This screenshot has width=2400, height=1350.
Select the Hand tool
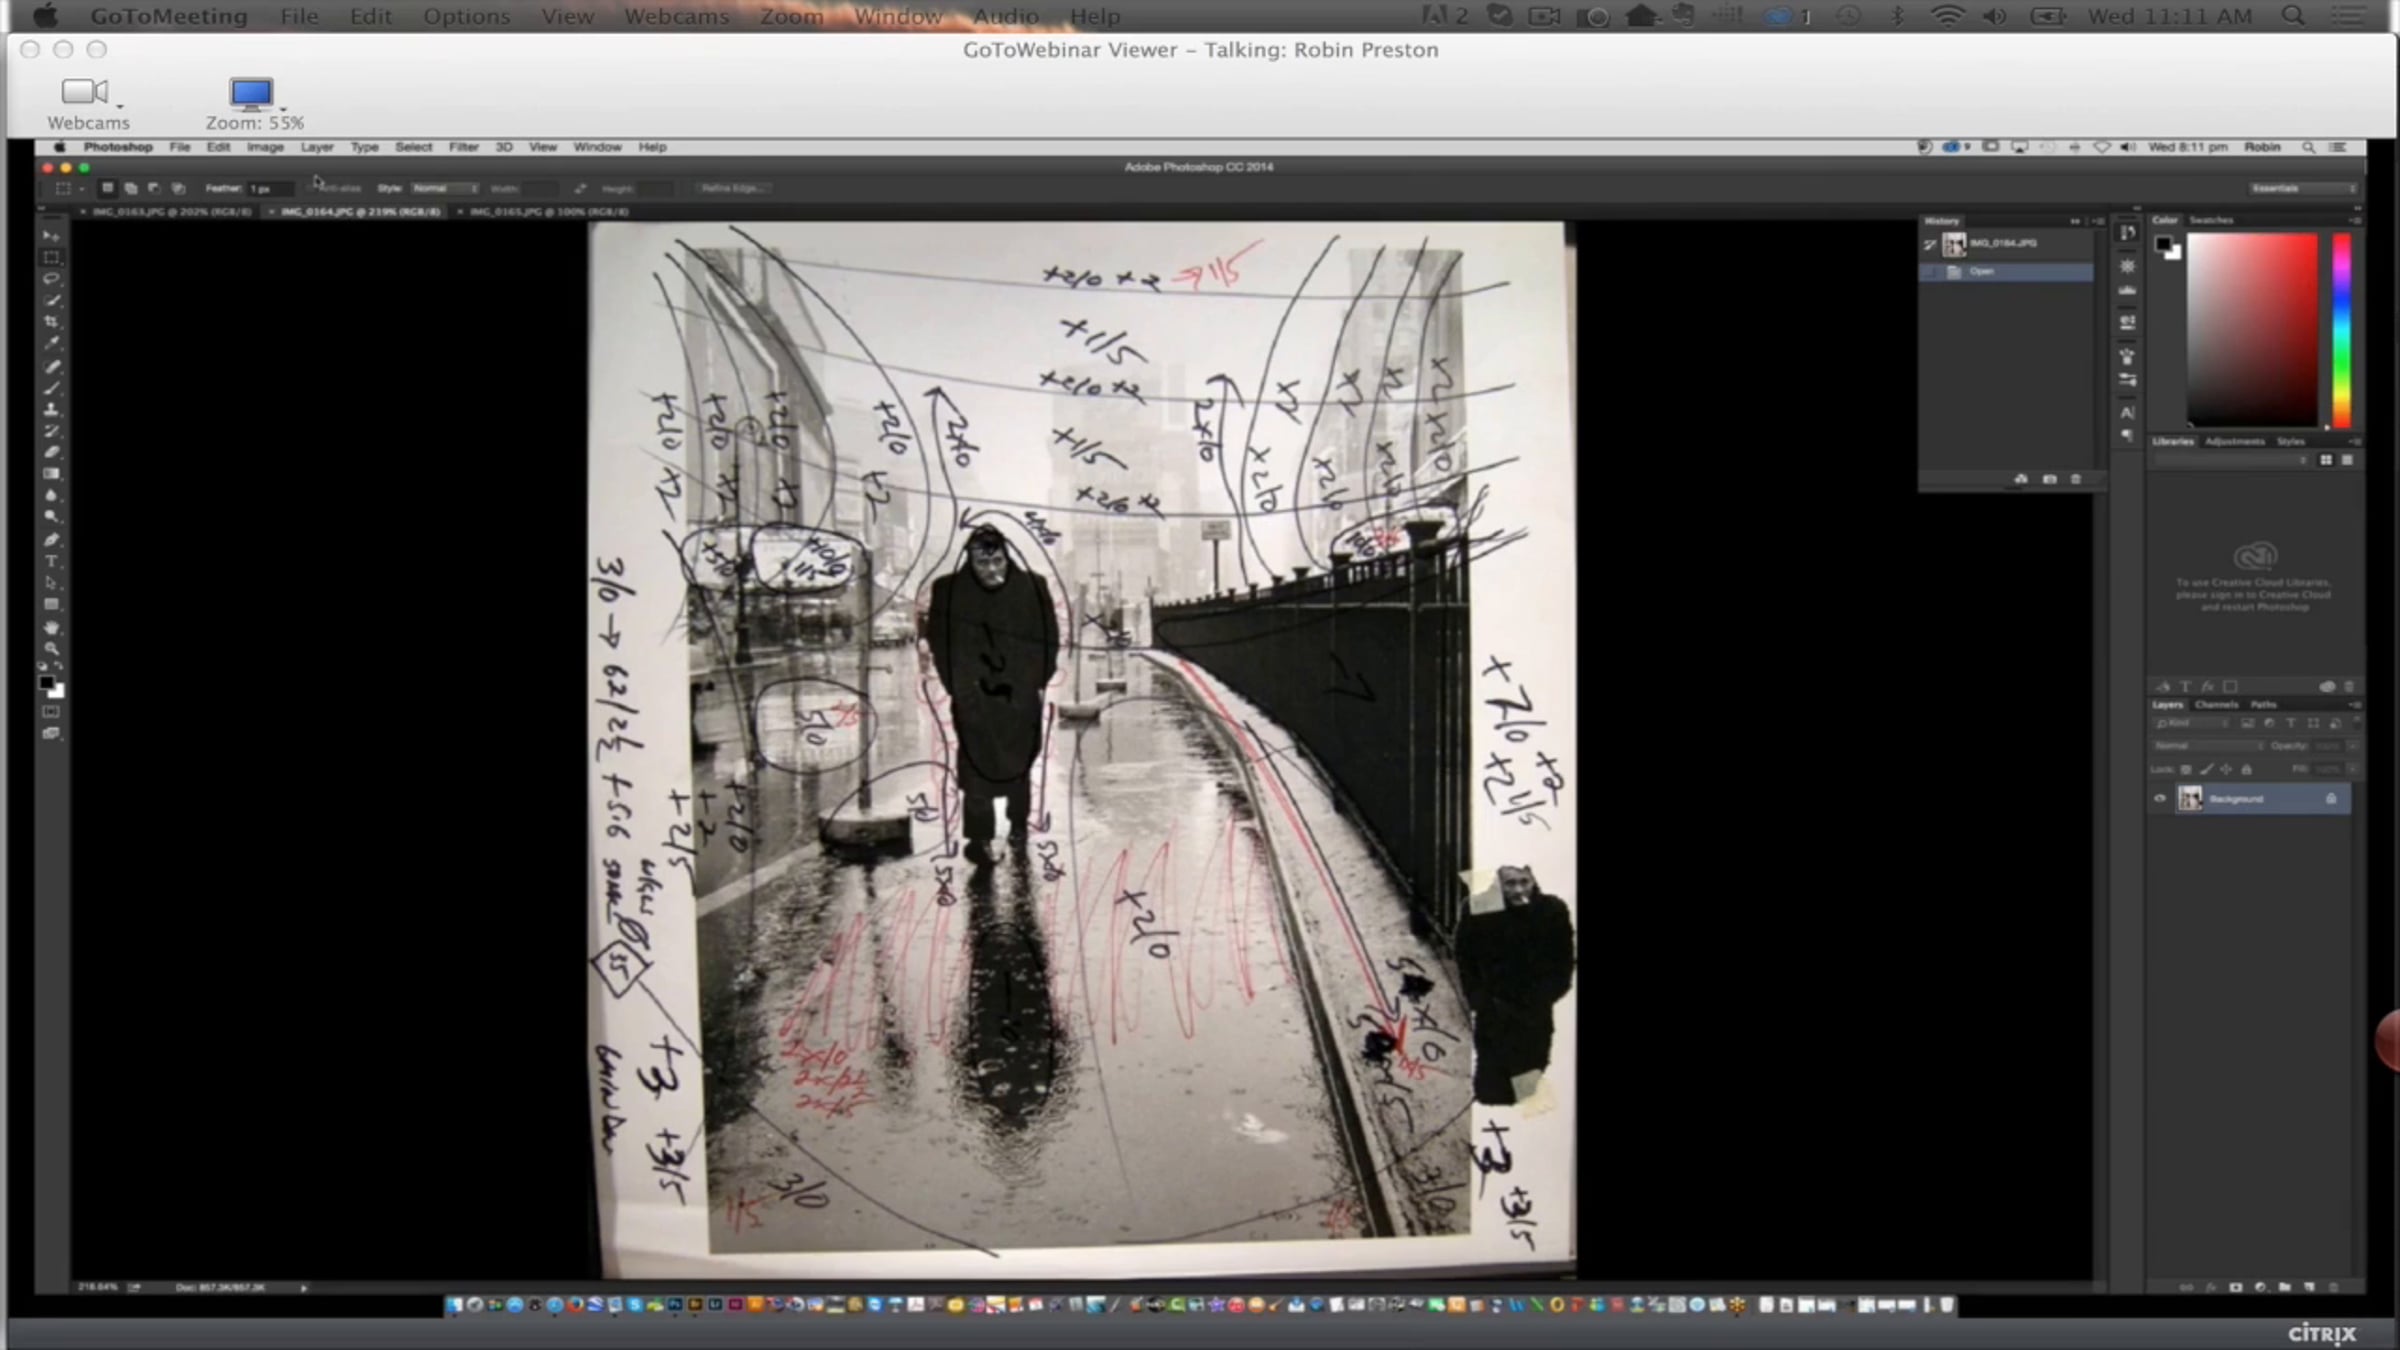click(x=51, y=627)
